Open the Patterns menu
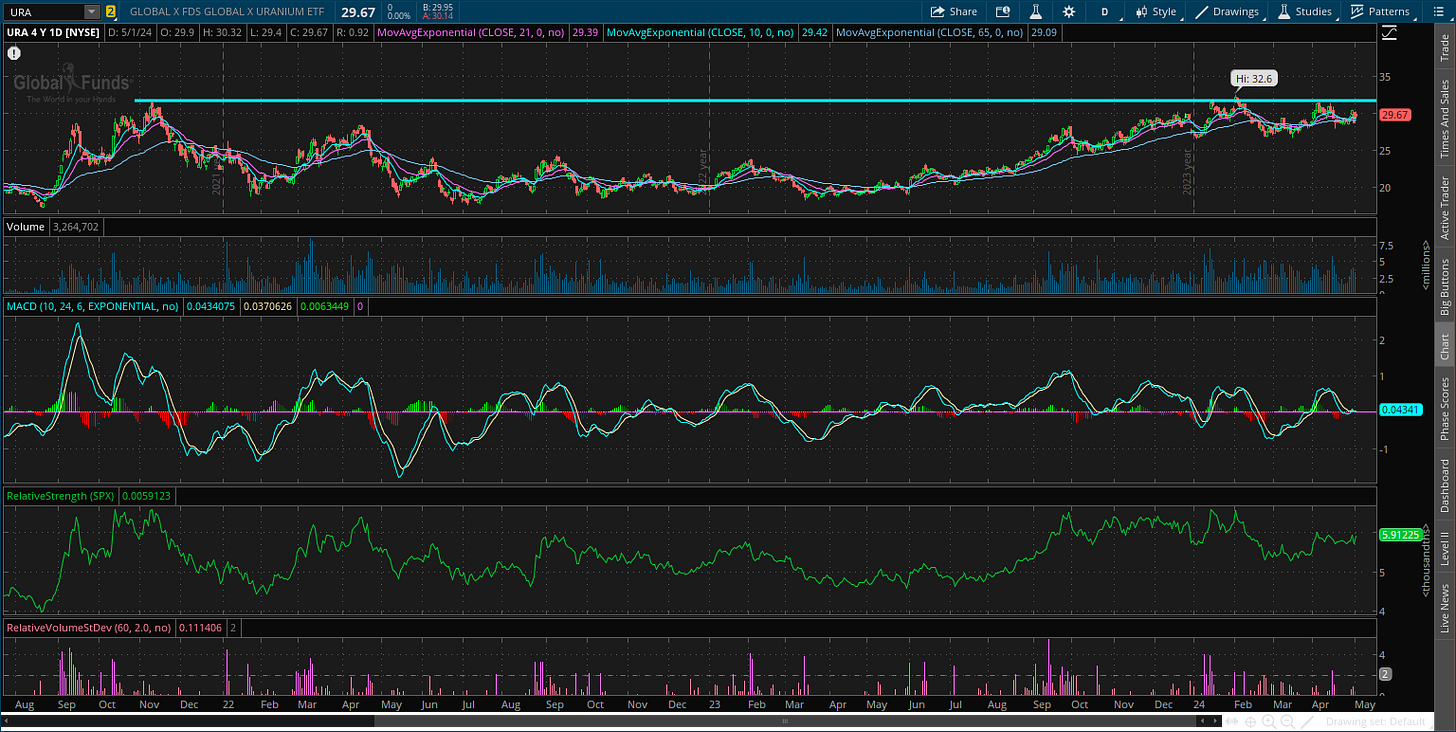The width and height of the screenshot is (1456, 732). [1380, 12]
